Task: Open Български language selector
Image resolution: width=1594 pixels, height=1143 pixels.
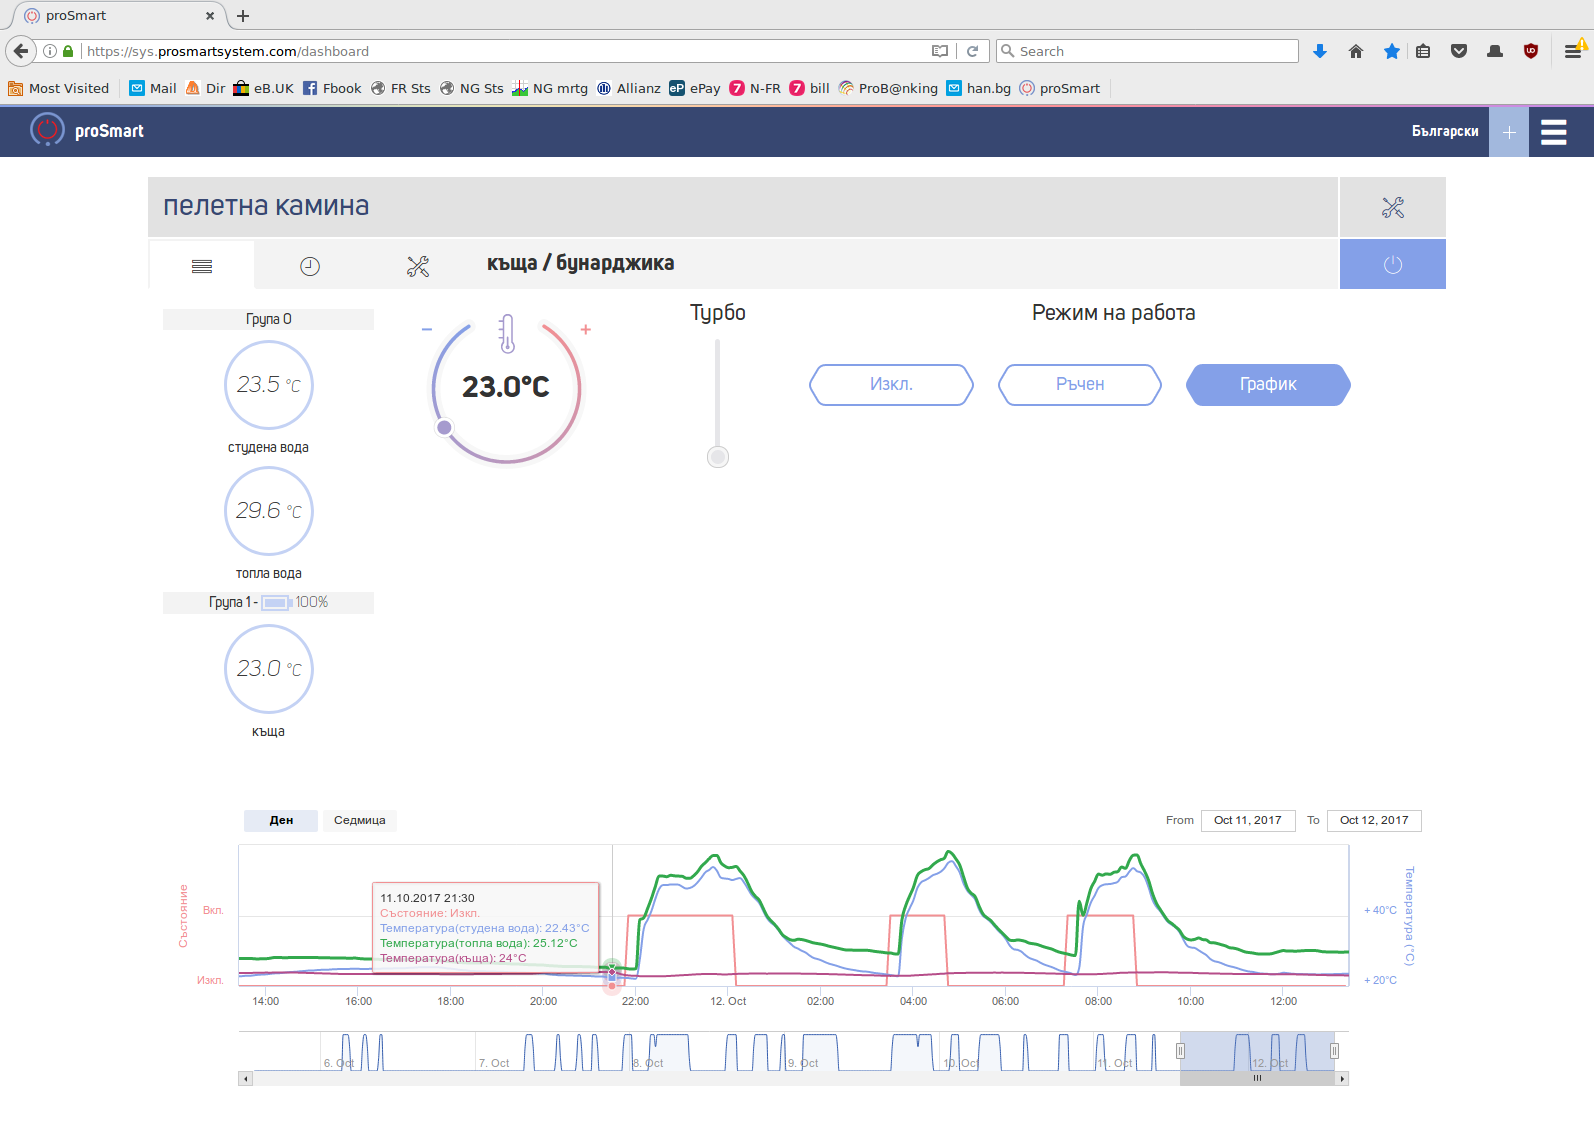Action: 1444,132
